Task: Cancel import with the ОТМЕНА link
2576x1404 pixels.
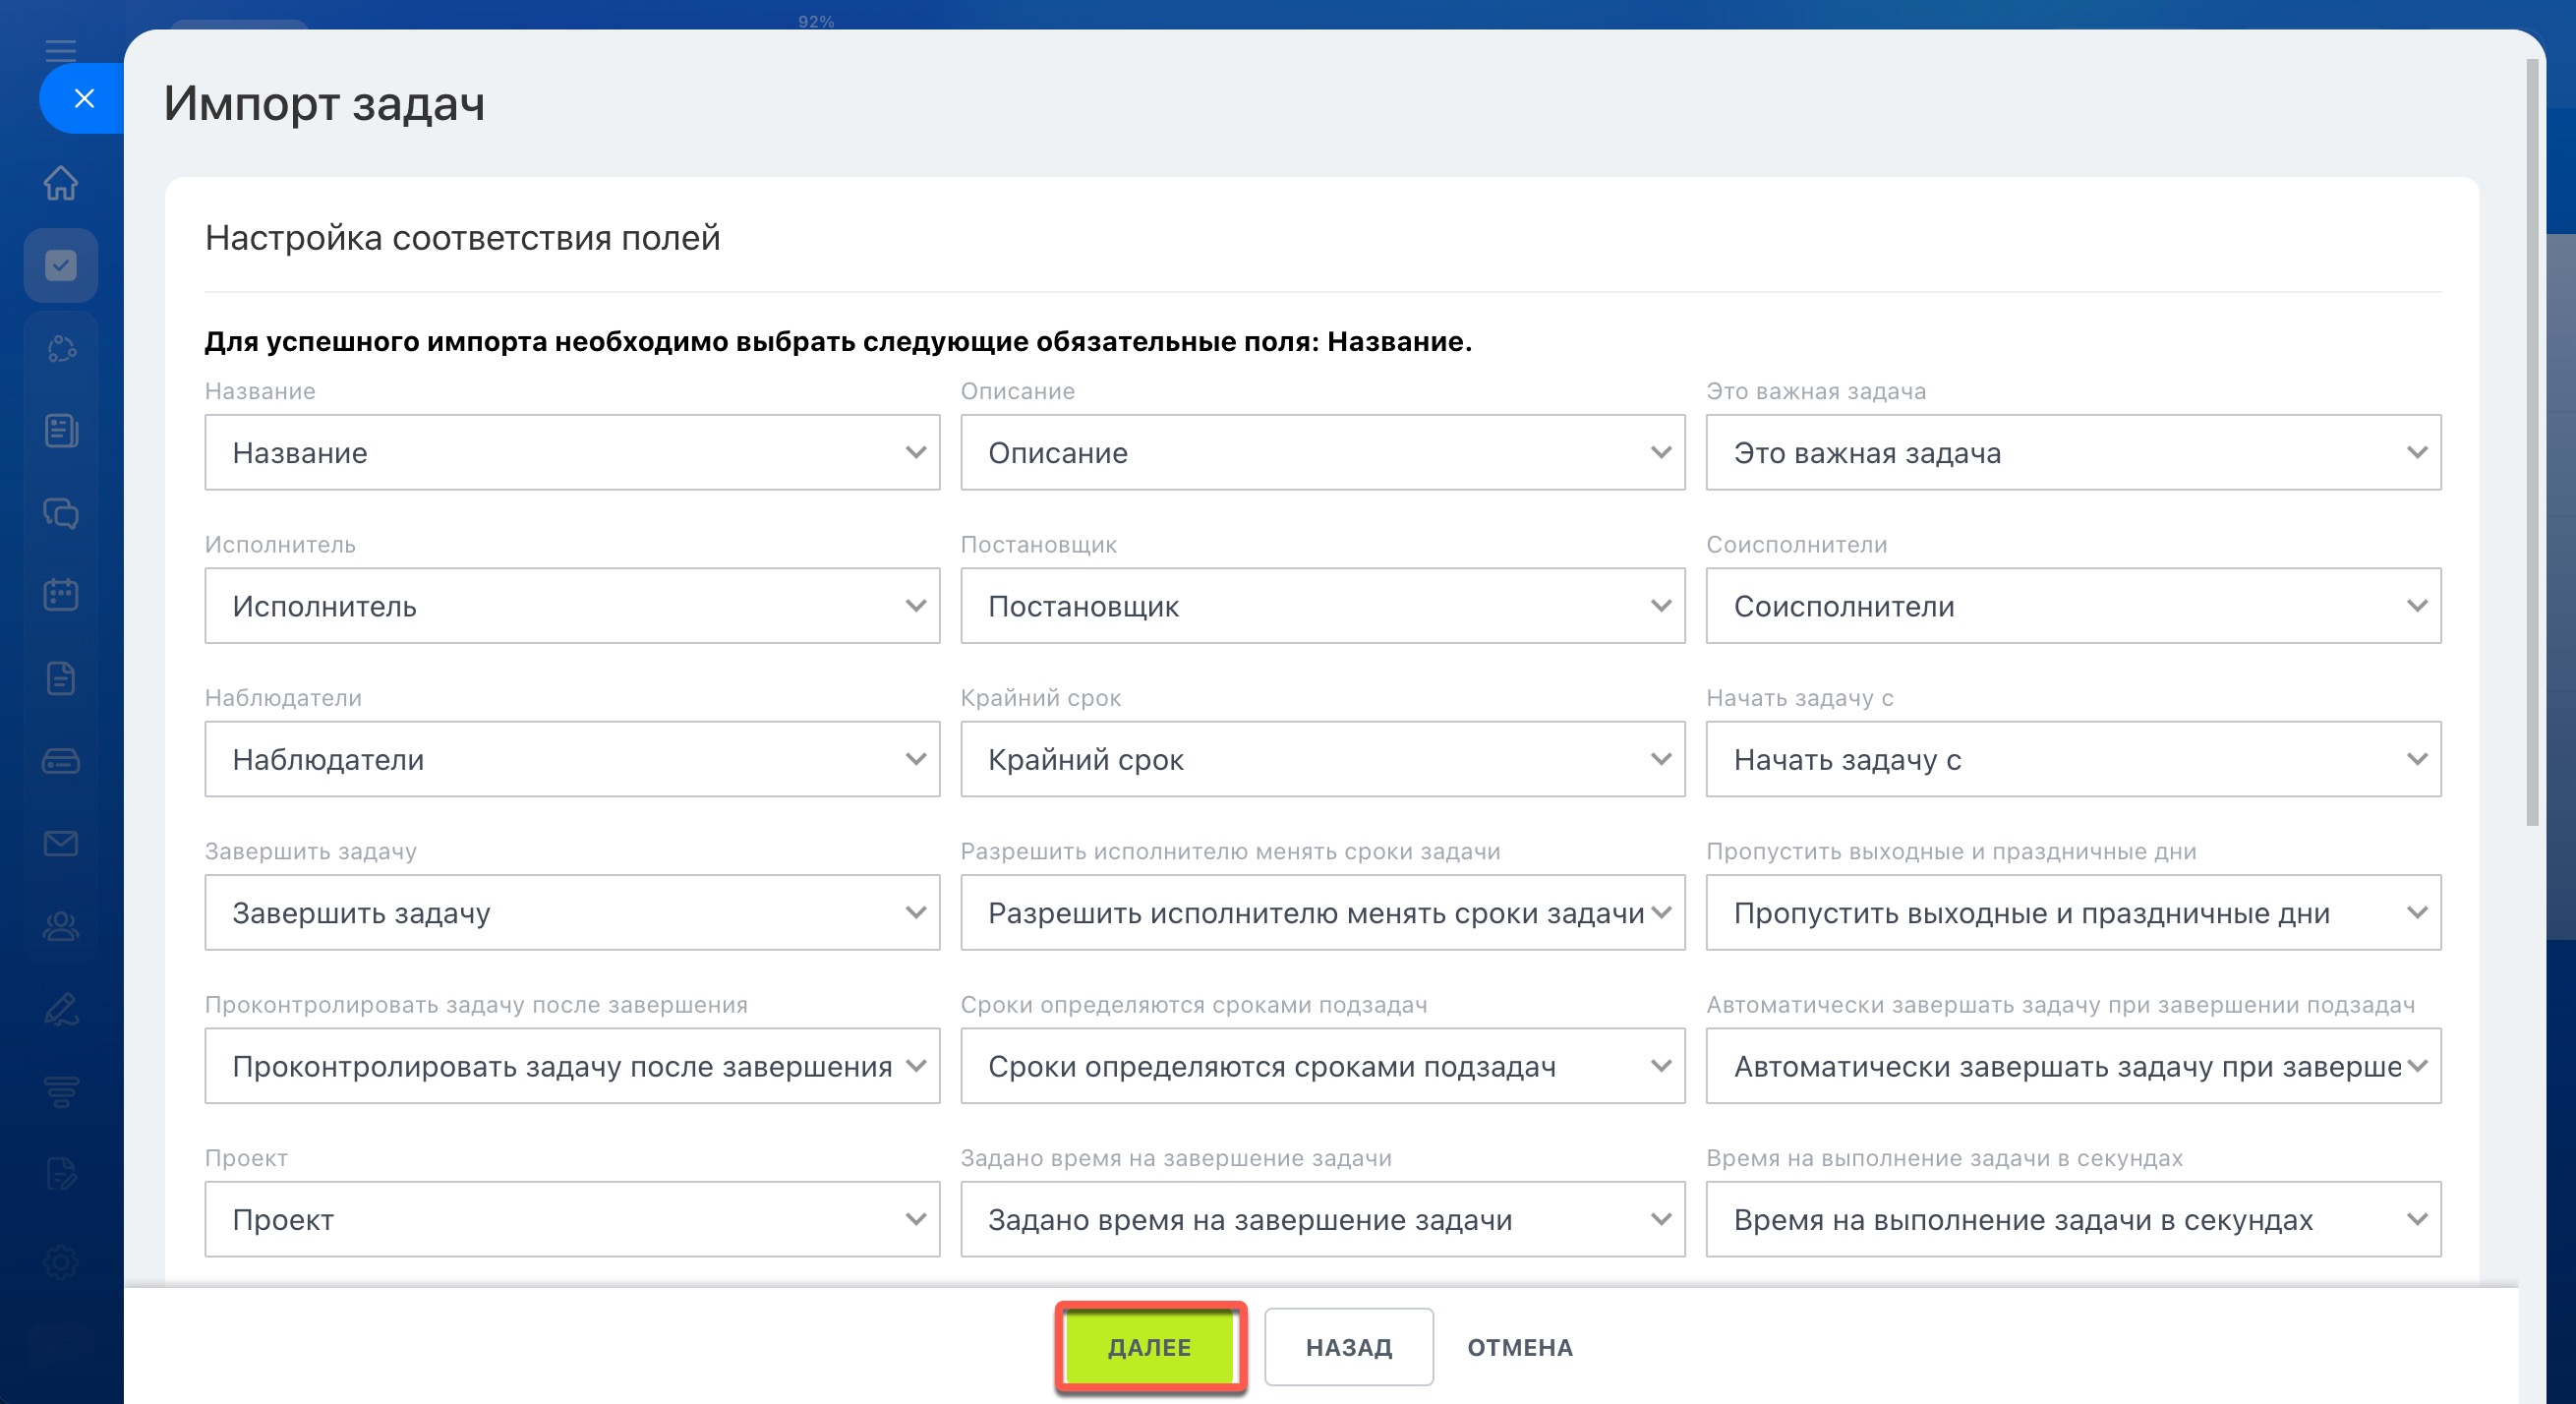Action: pos(1519,1347)
